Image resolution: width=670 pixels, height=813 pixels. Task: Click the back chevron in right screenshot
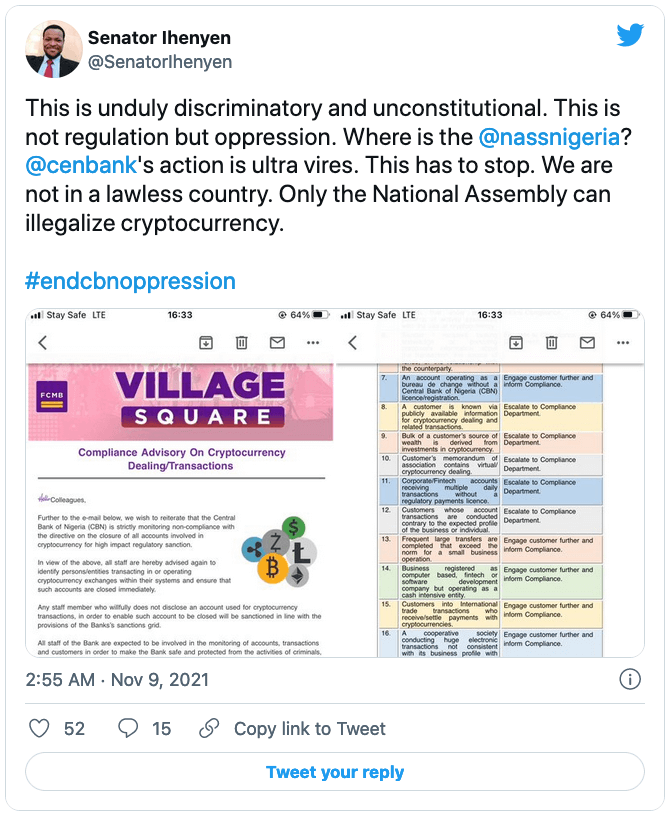pyautogui.click(x=353, y=342)
